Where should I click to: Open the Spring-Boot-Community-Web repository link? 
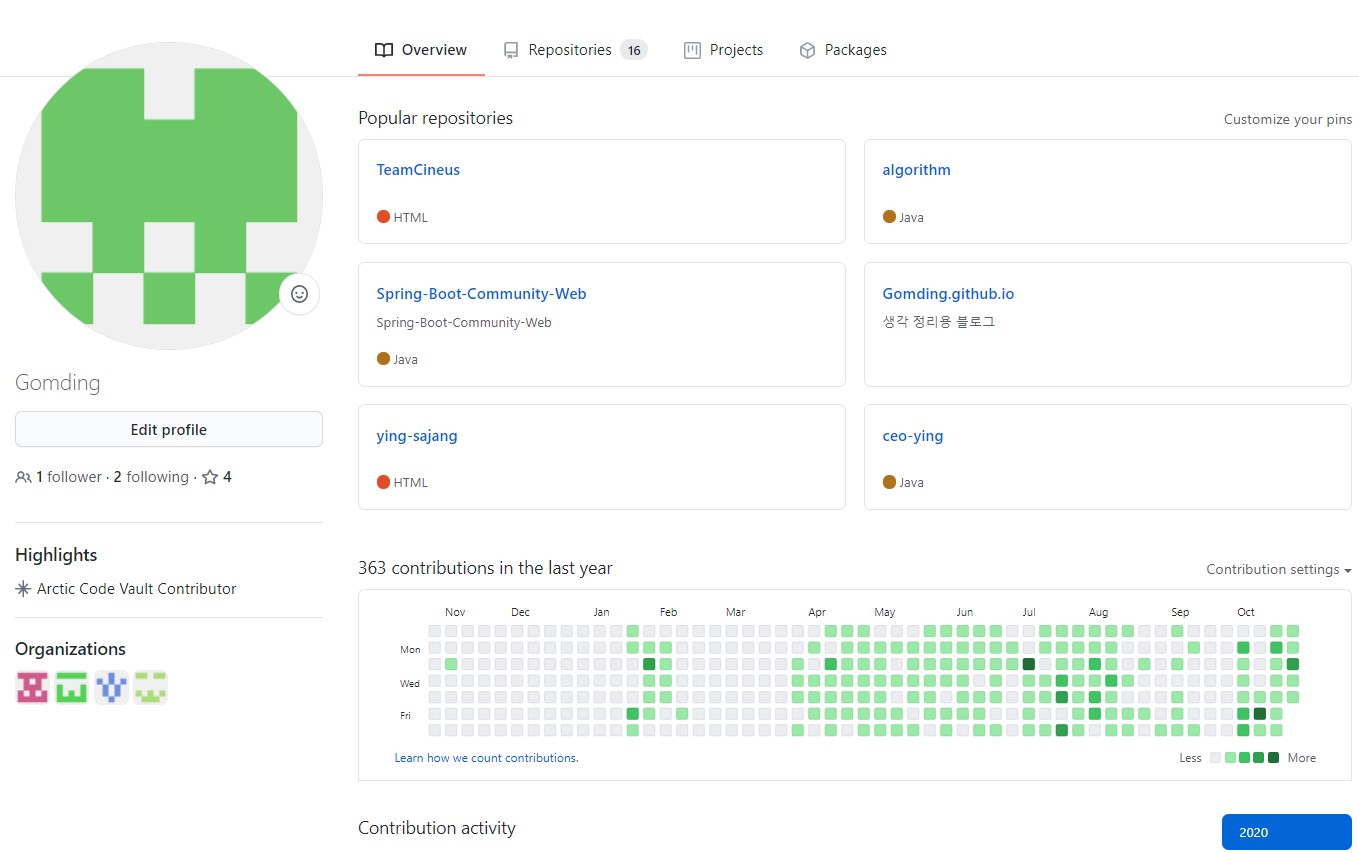[481, 294]
